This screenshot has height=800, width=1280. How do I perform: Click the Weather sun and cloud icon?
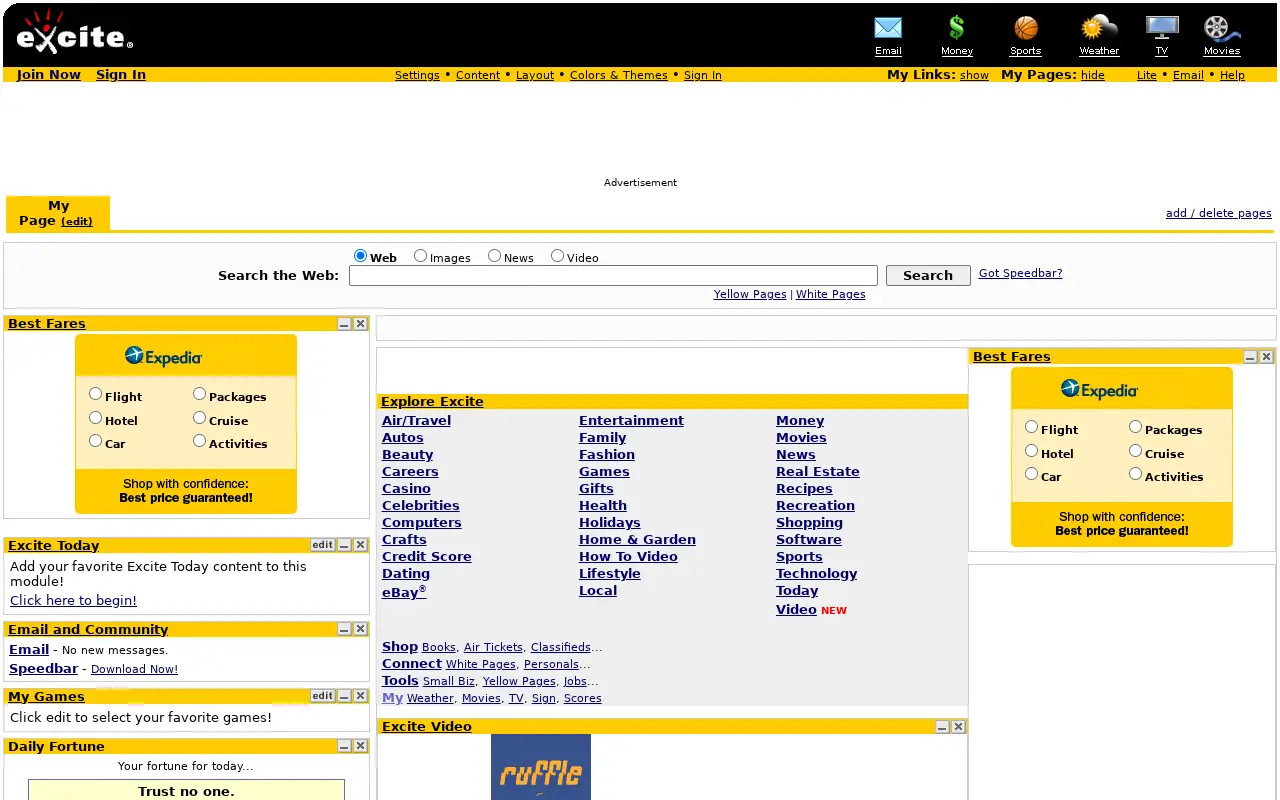pos(1099,28)
